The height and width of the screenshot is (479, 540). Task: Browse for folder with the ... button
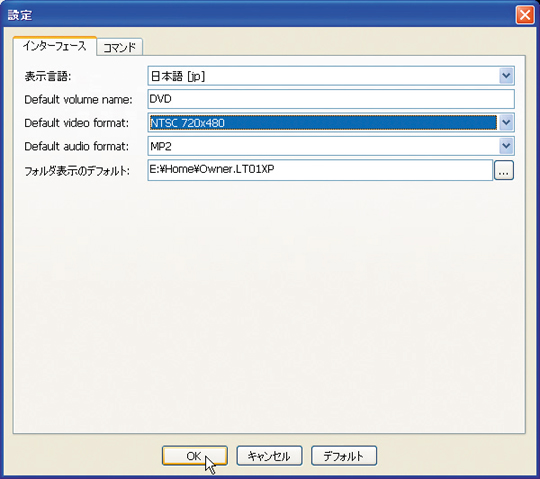[x=504, y=170]
